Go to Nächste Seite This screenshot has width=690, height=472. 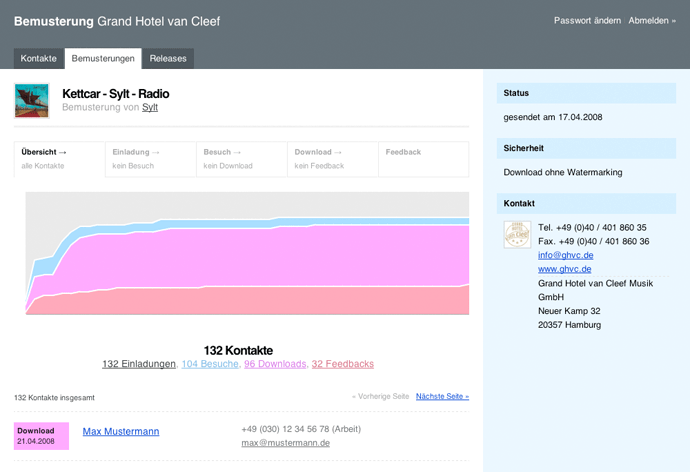(x=442, y=396)
